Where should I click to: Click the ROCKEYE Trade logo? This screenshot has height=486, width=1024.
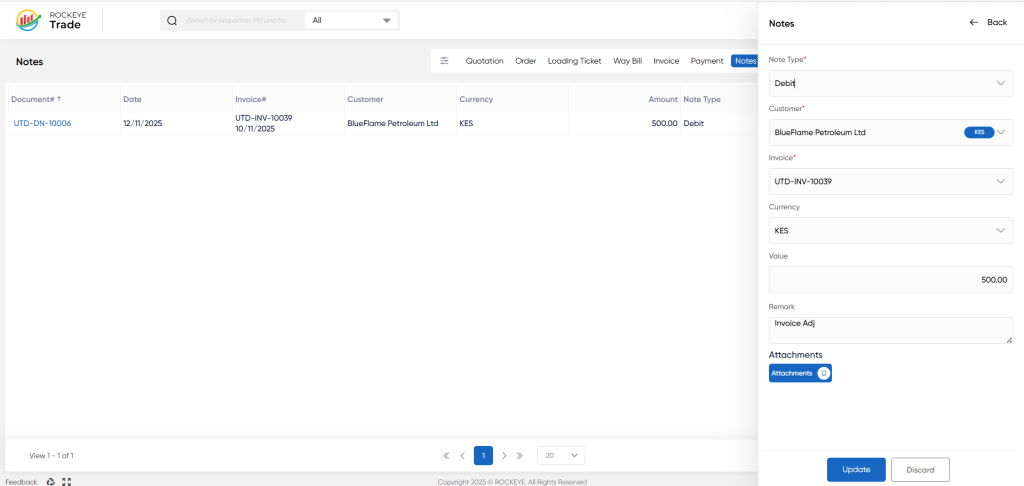[x=49, y=20]
